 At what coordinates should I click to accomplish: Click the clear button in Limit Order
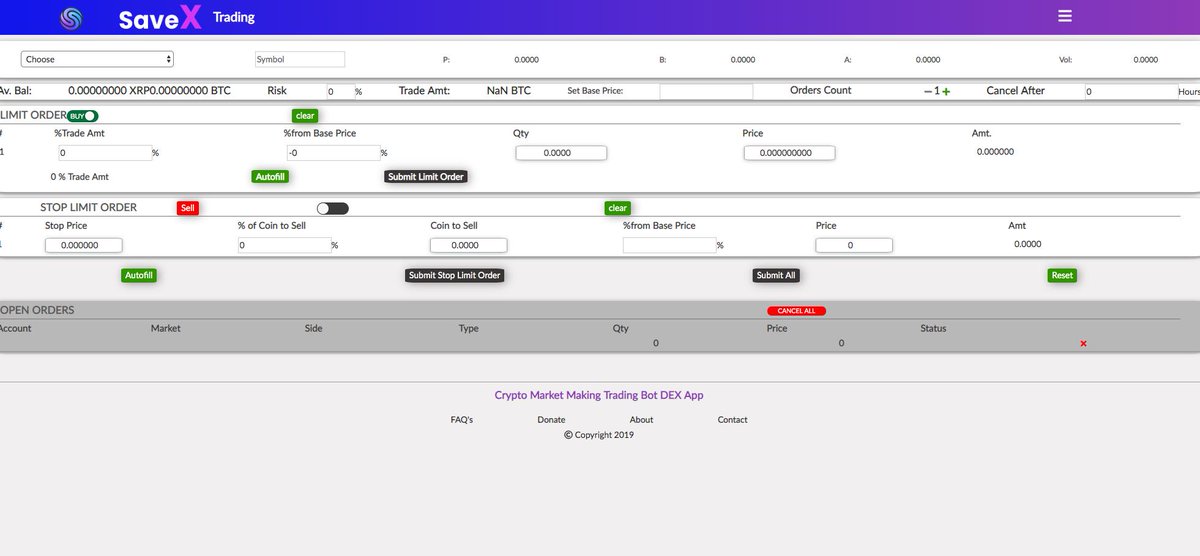coord(305,116)
